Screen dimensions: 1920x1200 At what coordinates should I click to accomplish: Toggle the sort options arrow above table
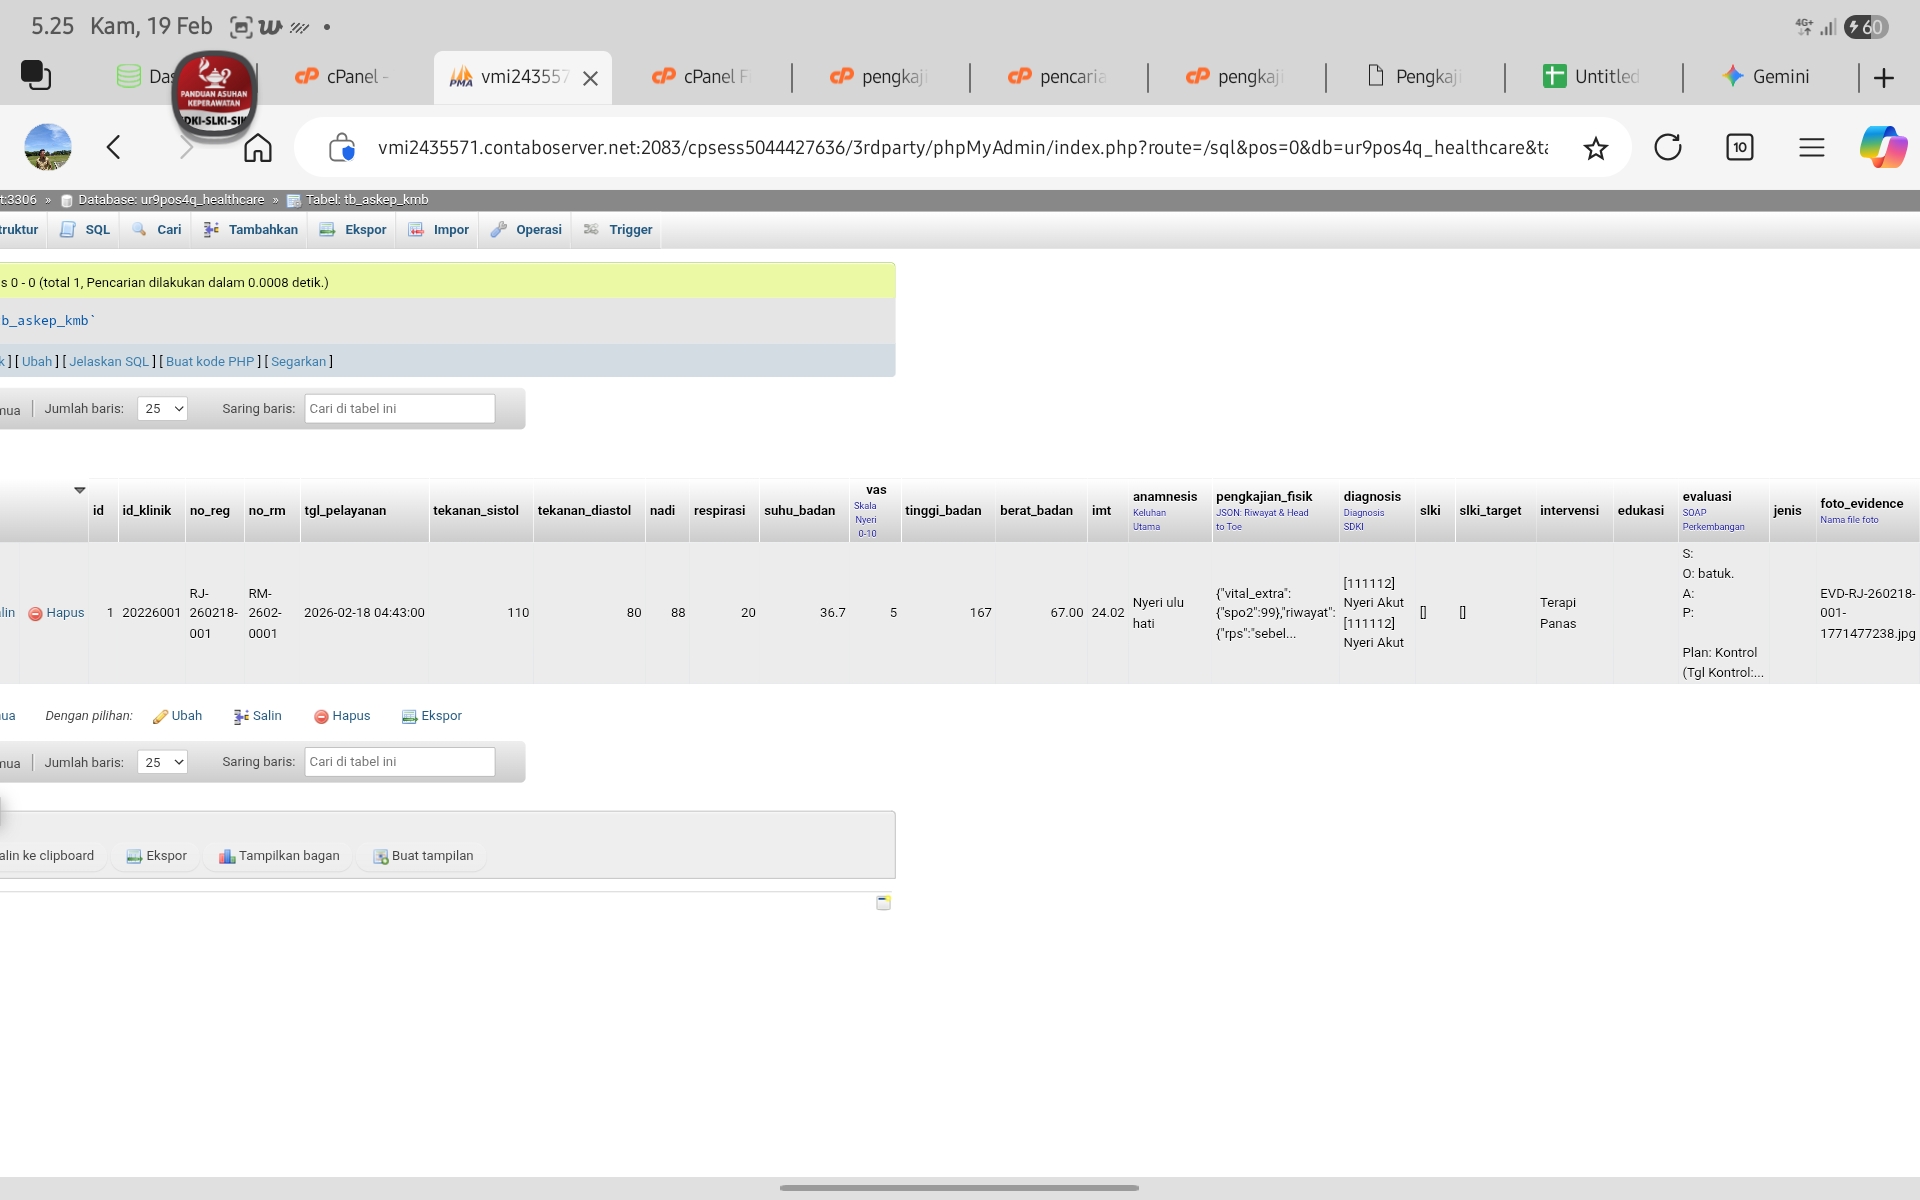pyautogui.click(x=80, y=490)
